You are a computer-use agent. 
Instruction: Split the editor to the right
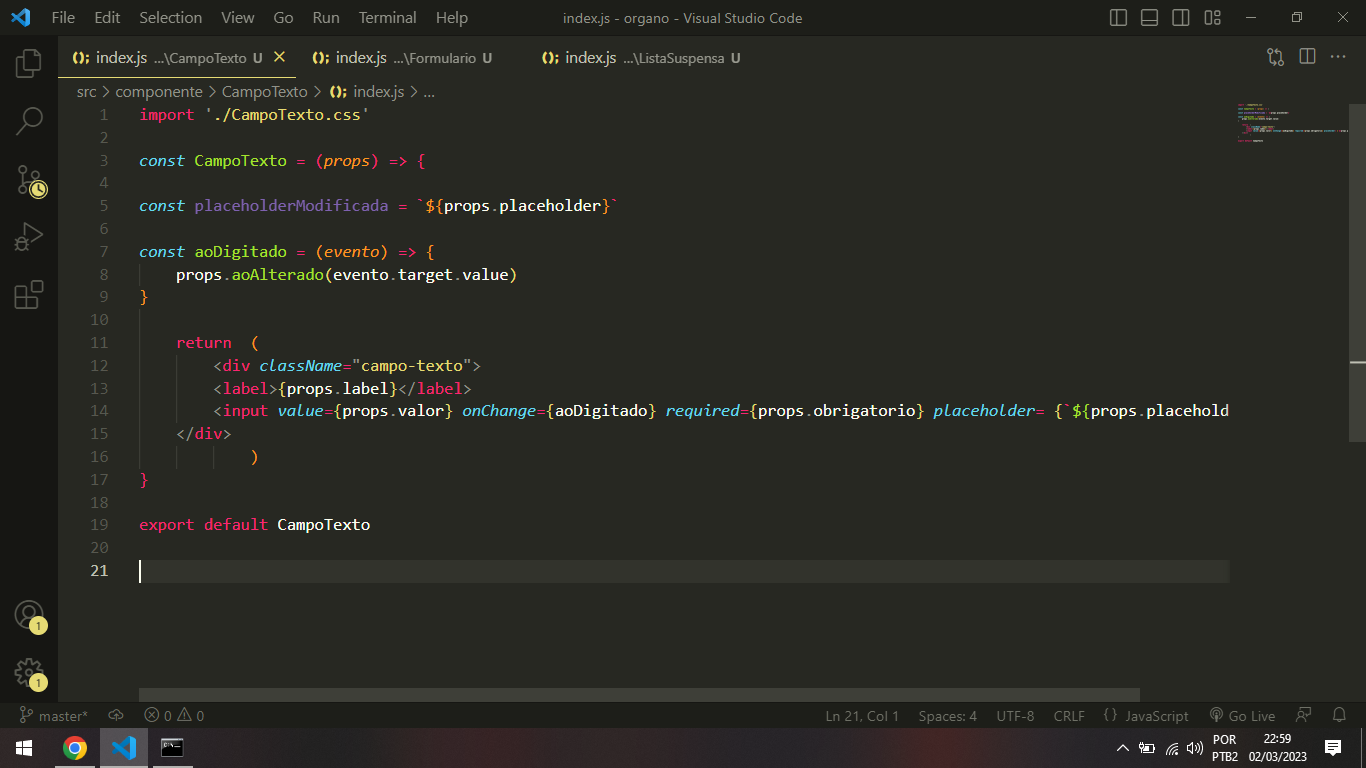[x=1307, y=57]
